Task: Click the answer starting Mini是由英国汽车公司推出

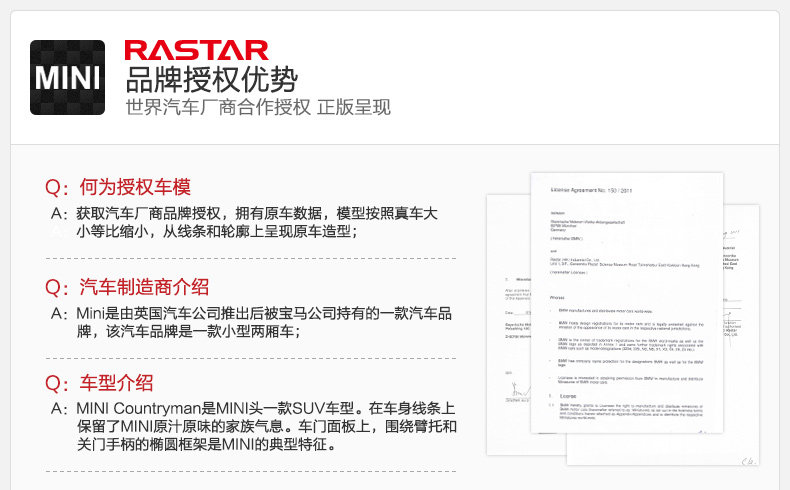Action: tap(264, 313)
